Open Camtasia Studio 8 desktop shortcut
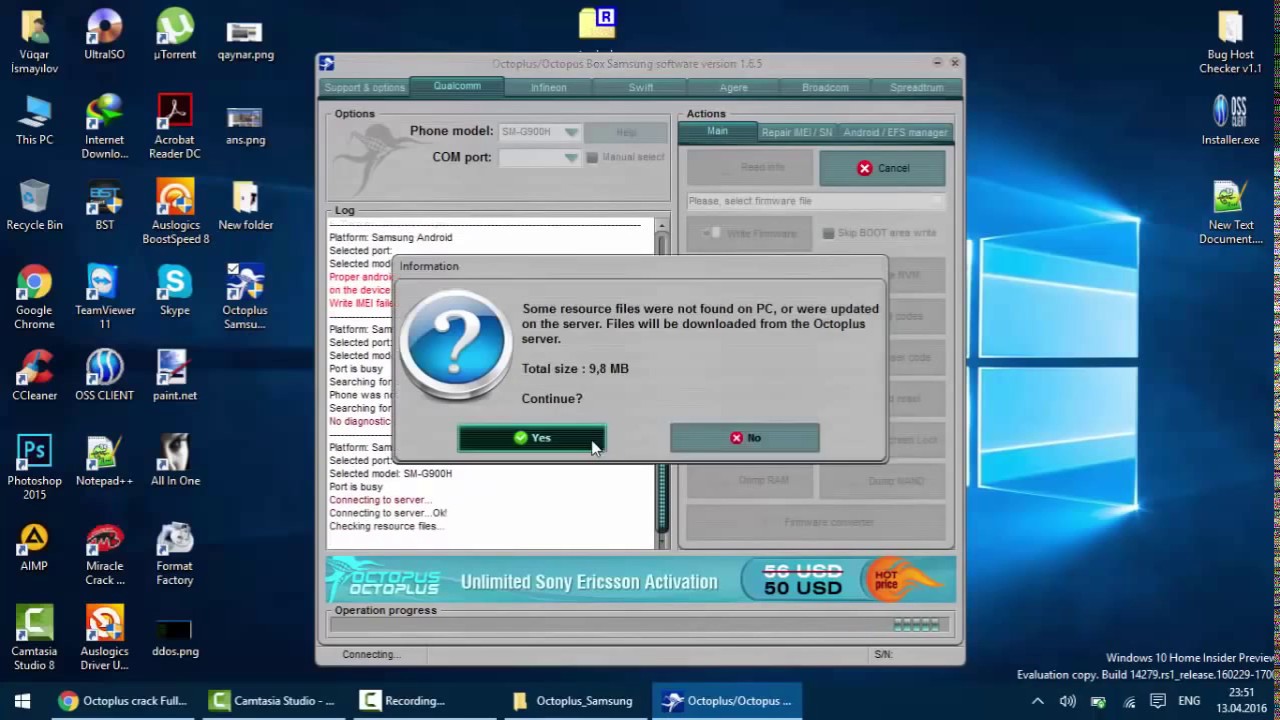 tap(34, 638)
